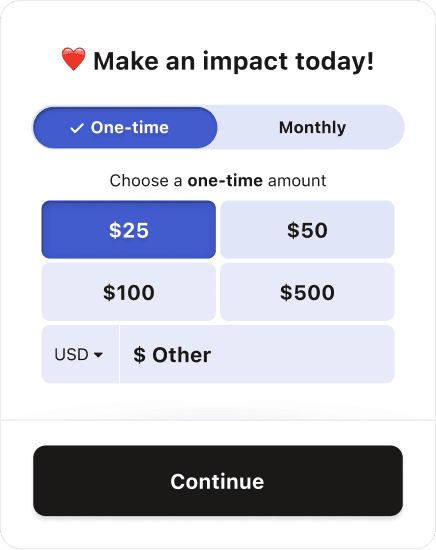Click the Continue button

[x=218, y=481]
